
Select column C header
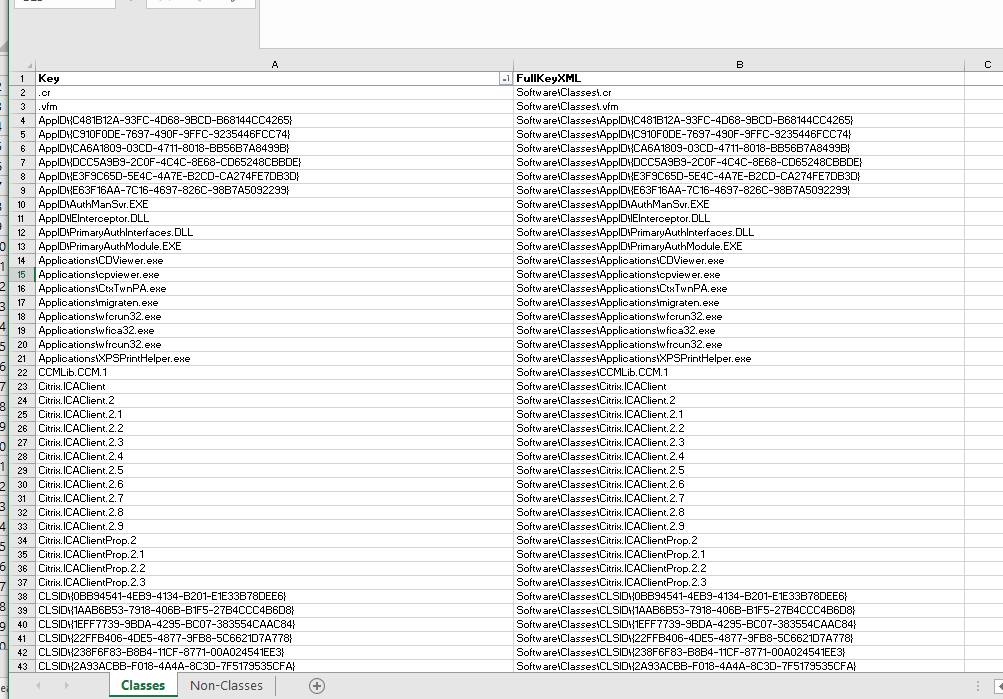tap(987, 65)
